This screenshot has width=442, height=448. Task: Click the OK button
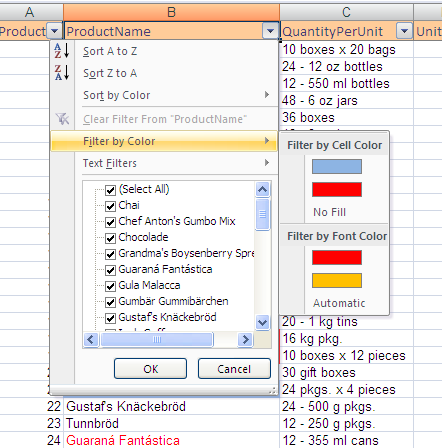(x=150, y=369)
